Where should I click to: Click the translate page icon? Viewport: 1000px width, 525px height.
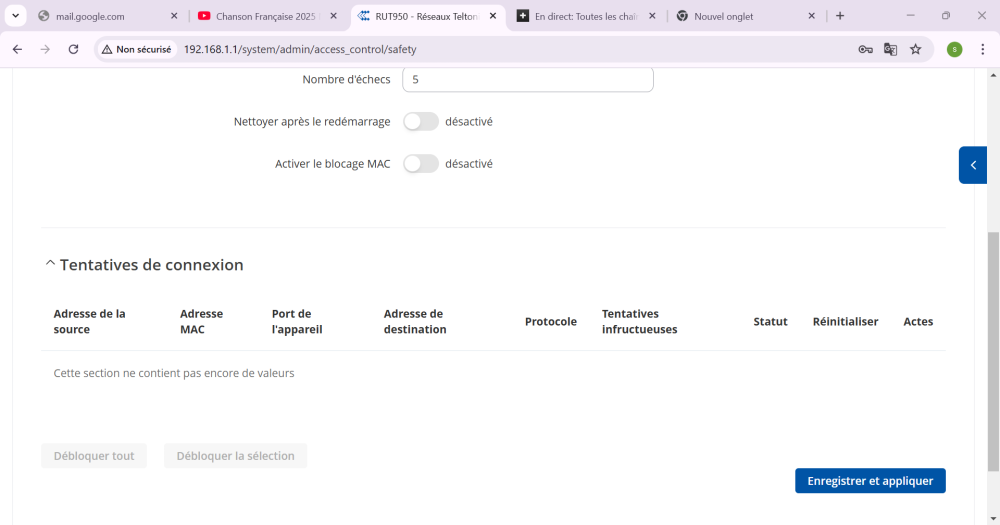(890, 49)
